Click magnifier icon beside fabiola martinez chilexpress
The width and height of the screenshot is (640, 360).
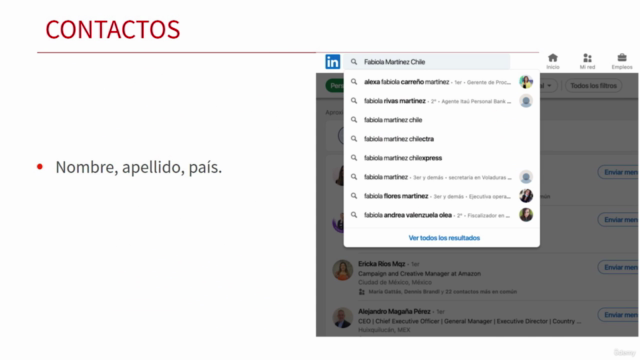(354, 158)
